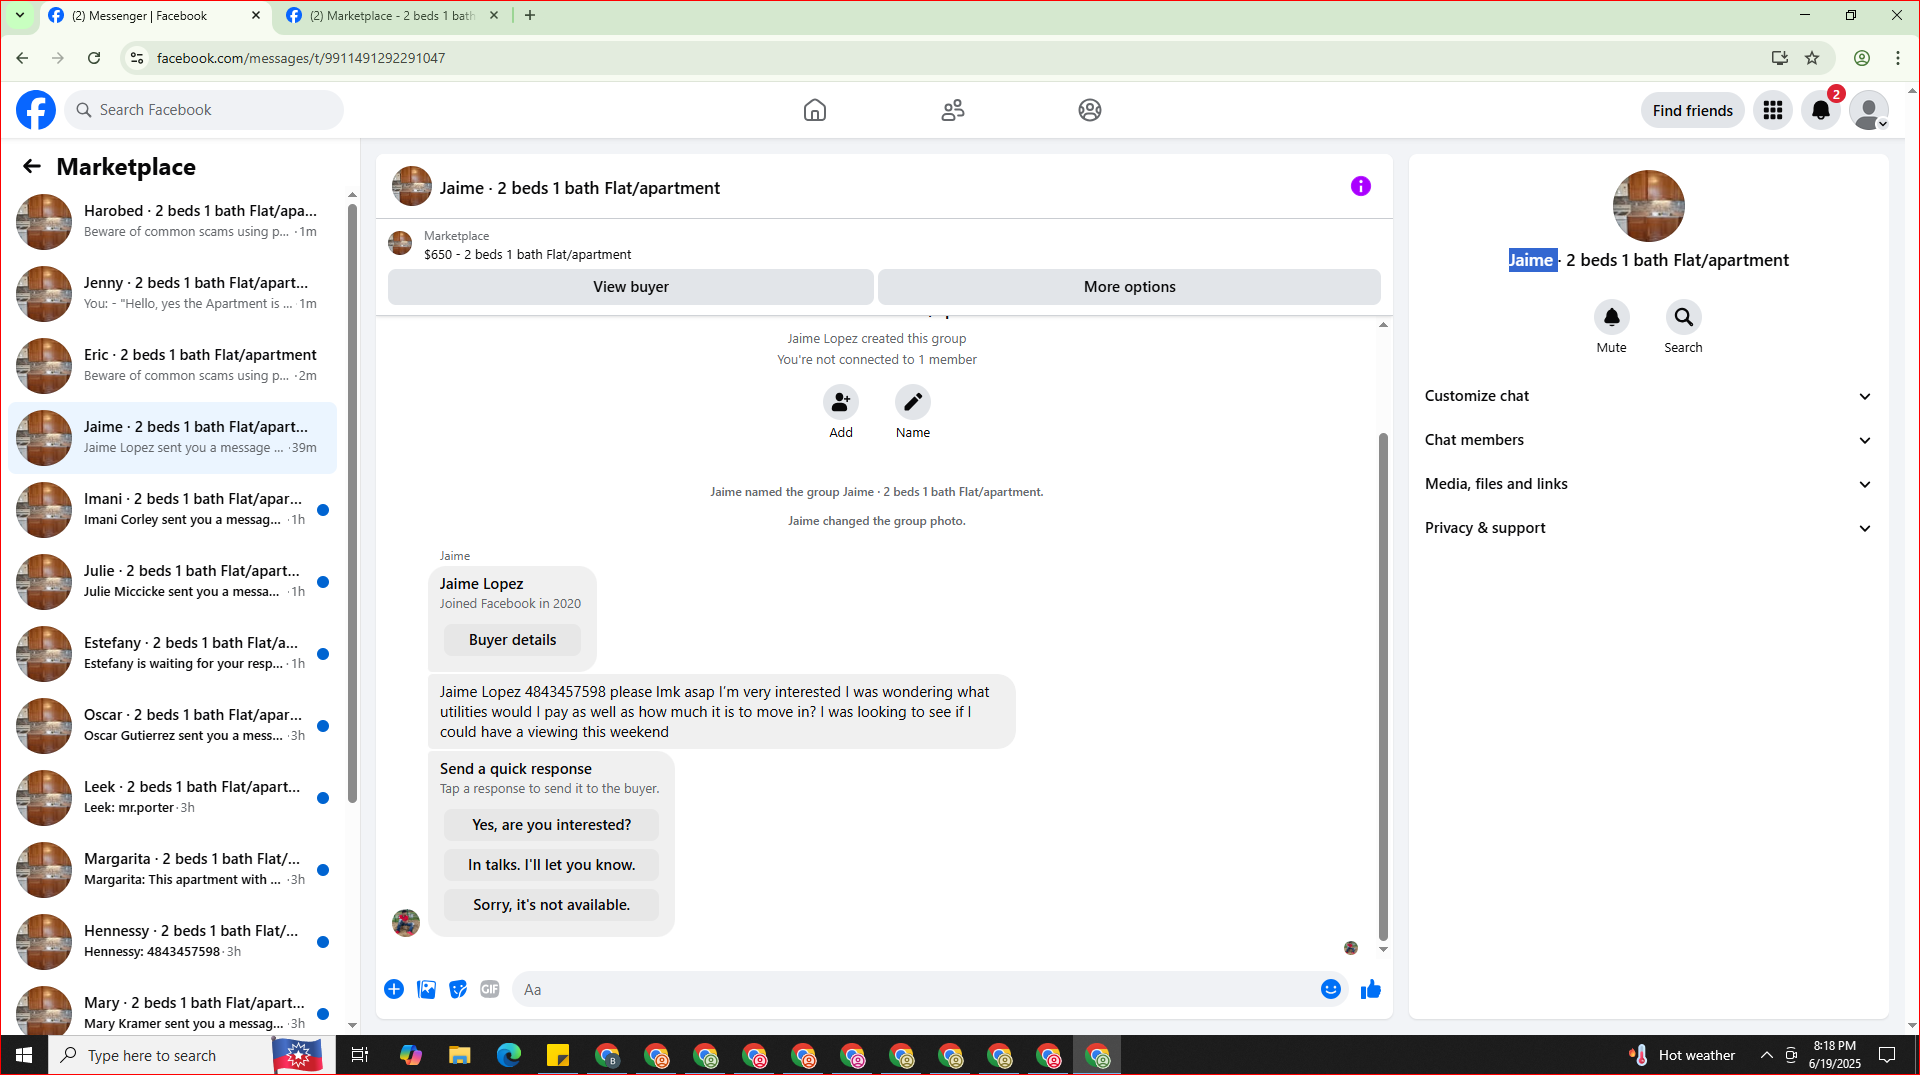Screen dimensions: 1920x1075
Task: Expand the Customize chat section
Action: [1648, 396]
